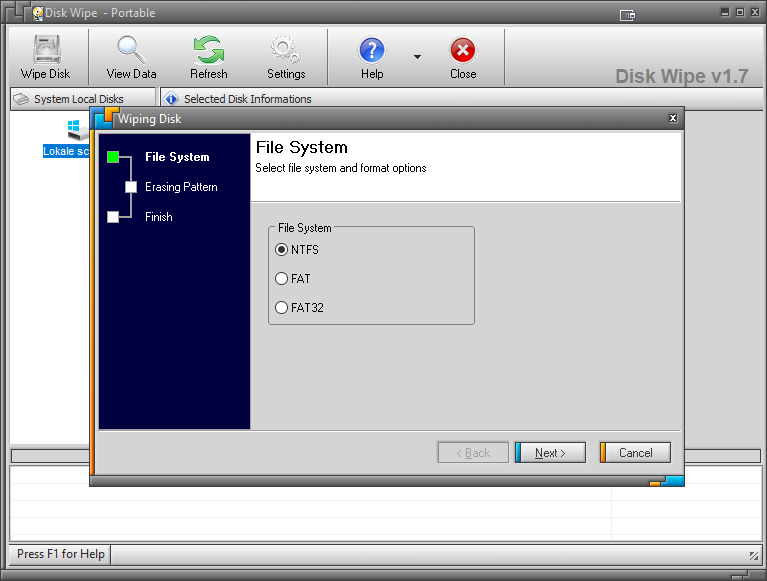Click the Next button

550,453
